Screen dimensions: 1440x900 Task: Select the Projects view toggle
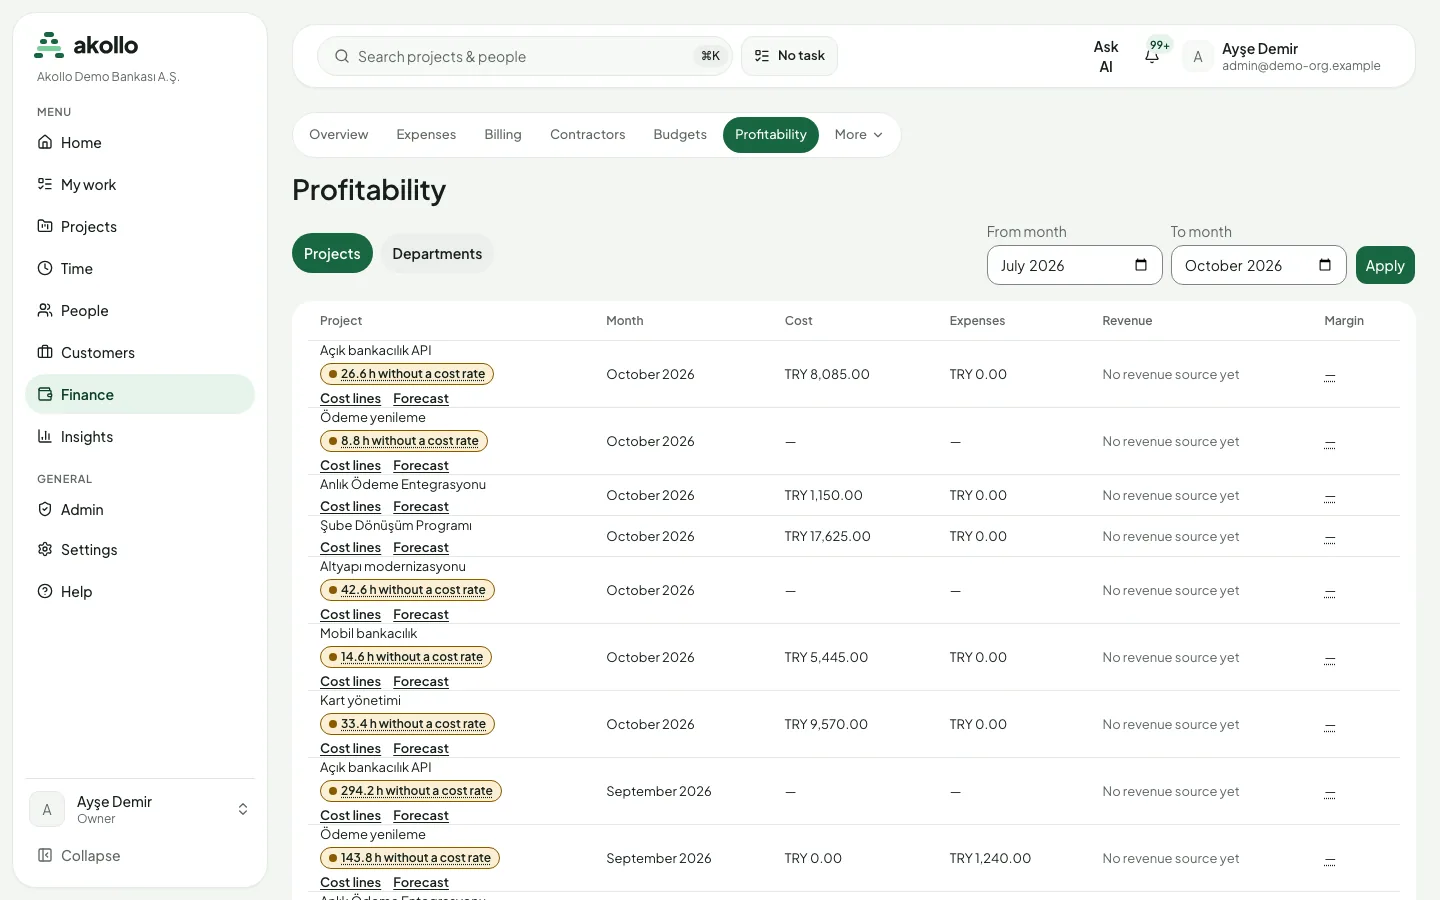332,254
